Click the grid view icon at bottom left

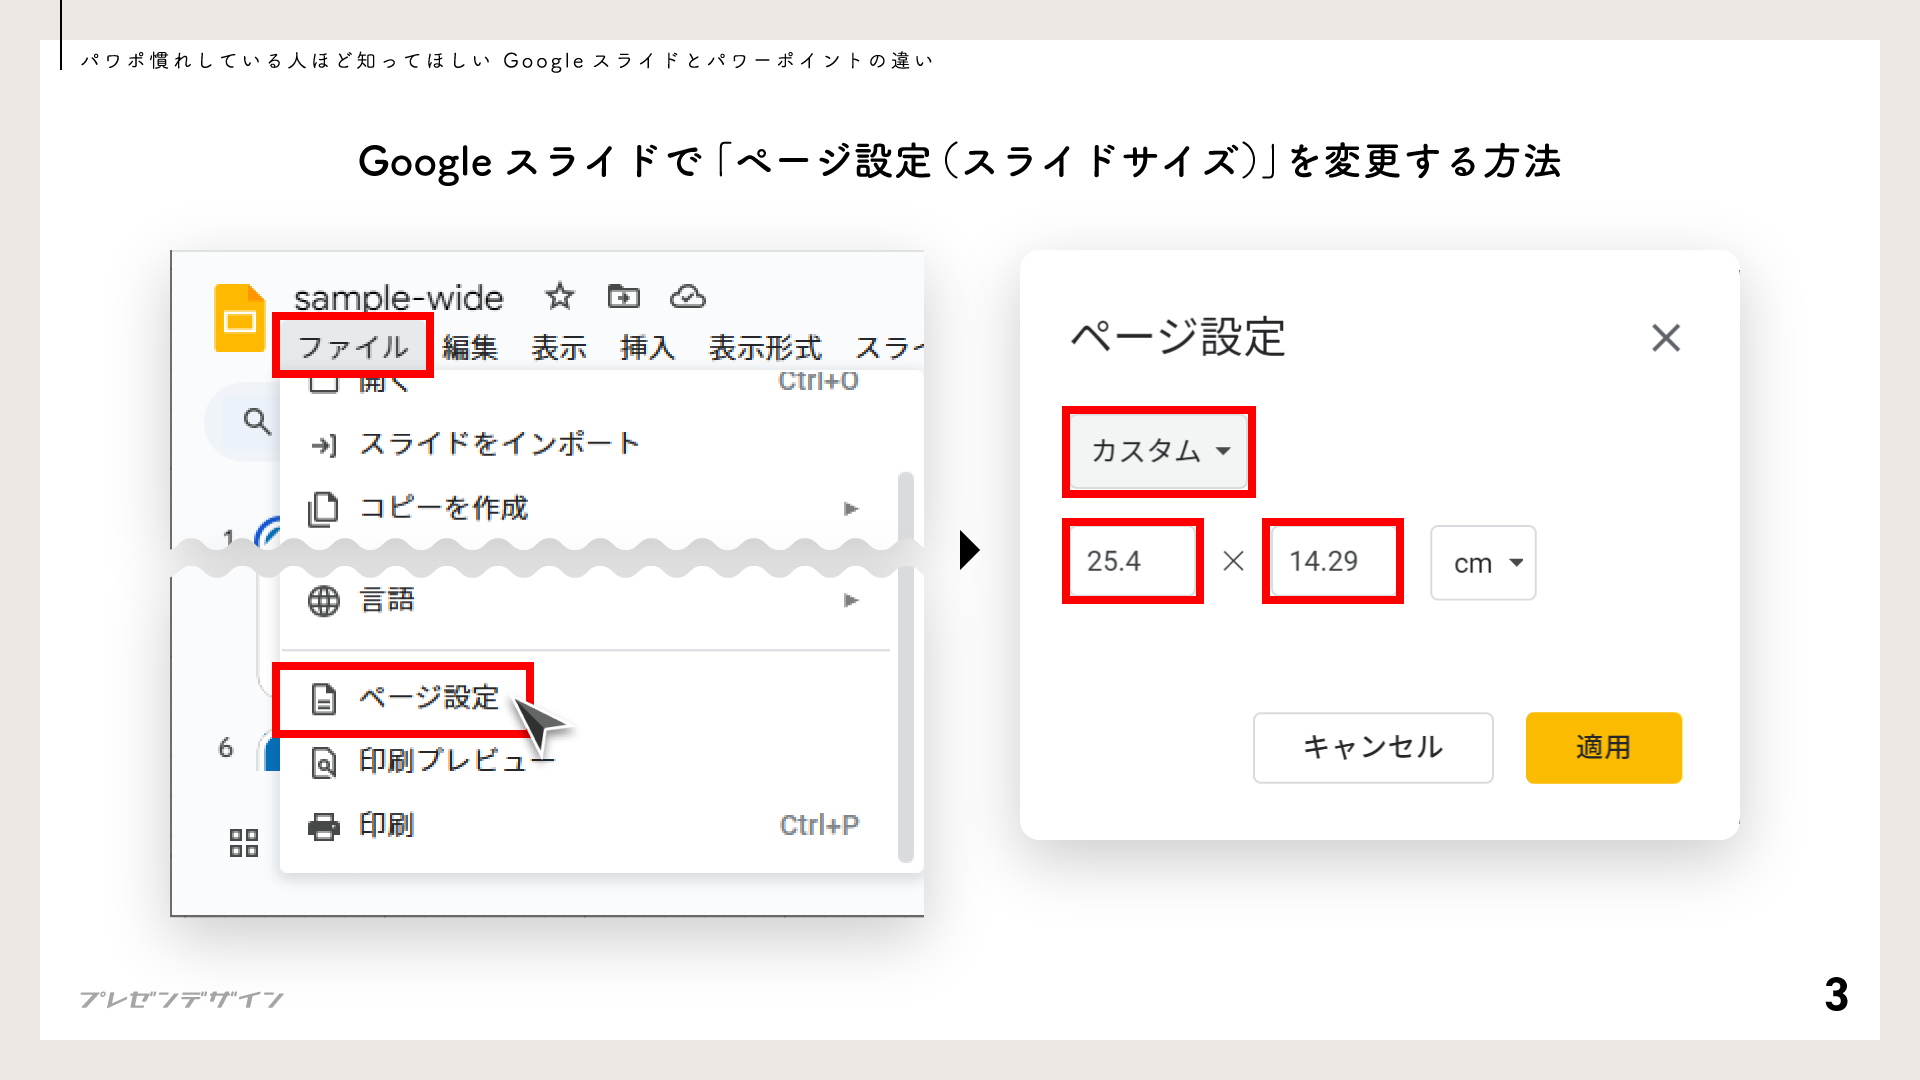[244, 843]
